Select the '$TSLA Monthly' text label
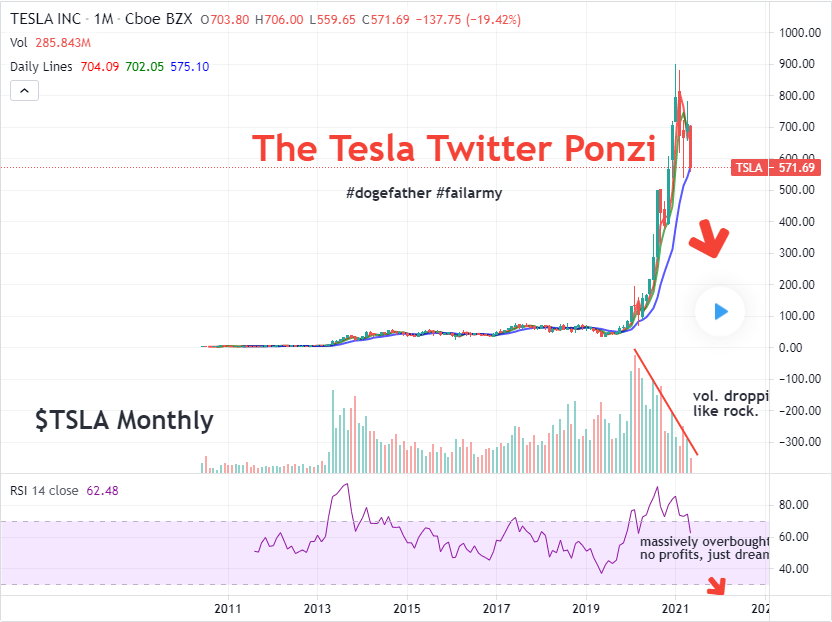The height and width of the screenshot is (622, 832). [x=124, y=420]
